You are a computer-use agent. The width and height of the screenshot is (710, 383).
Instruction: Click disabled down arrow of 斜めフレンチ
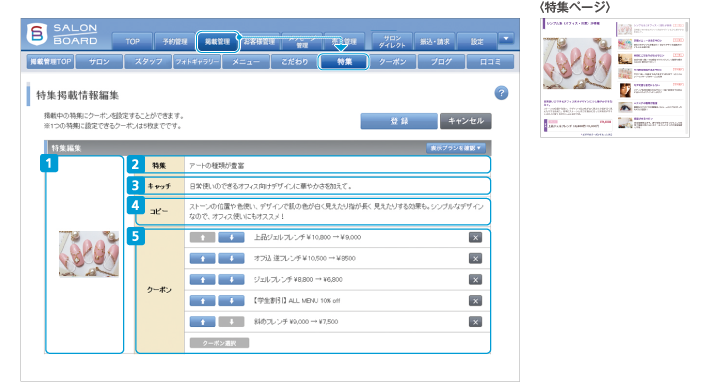coord(231,322)
